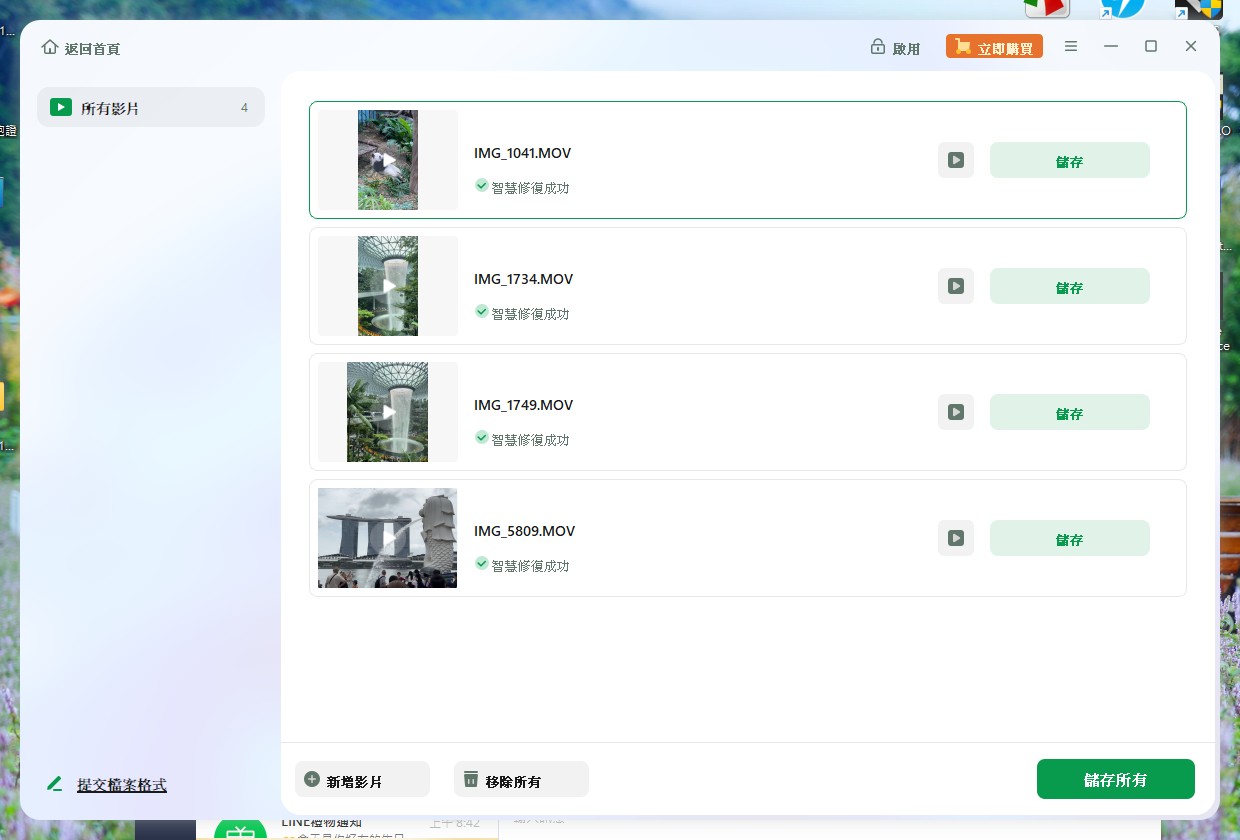This screenshot has height=840, width=1240.
Task: Close the video repair window
Action: tap(1191, 46)
